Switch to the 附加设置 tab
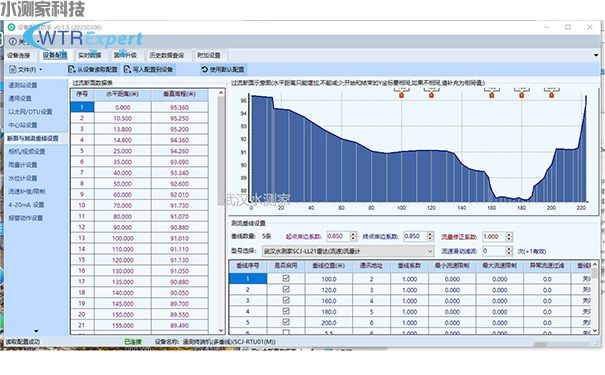The image size is (605, 375). 209,55
